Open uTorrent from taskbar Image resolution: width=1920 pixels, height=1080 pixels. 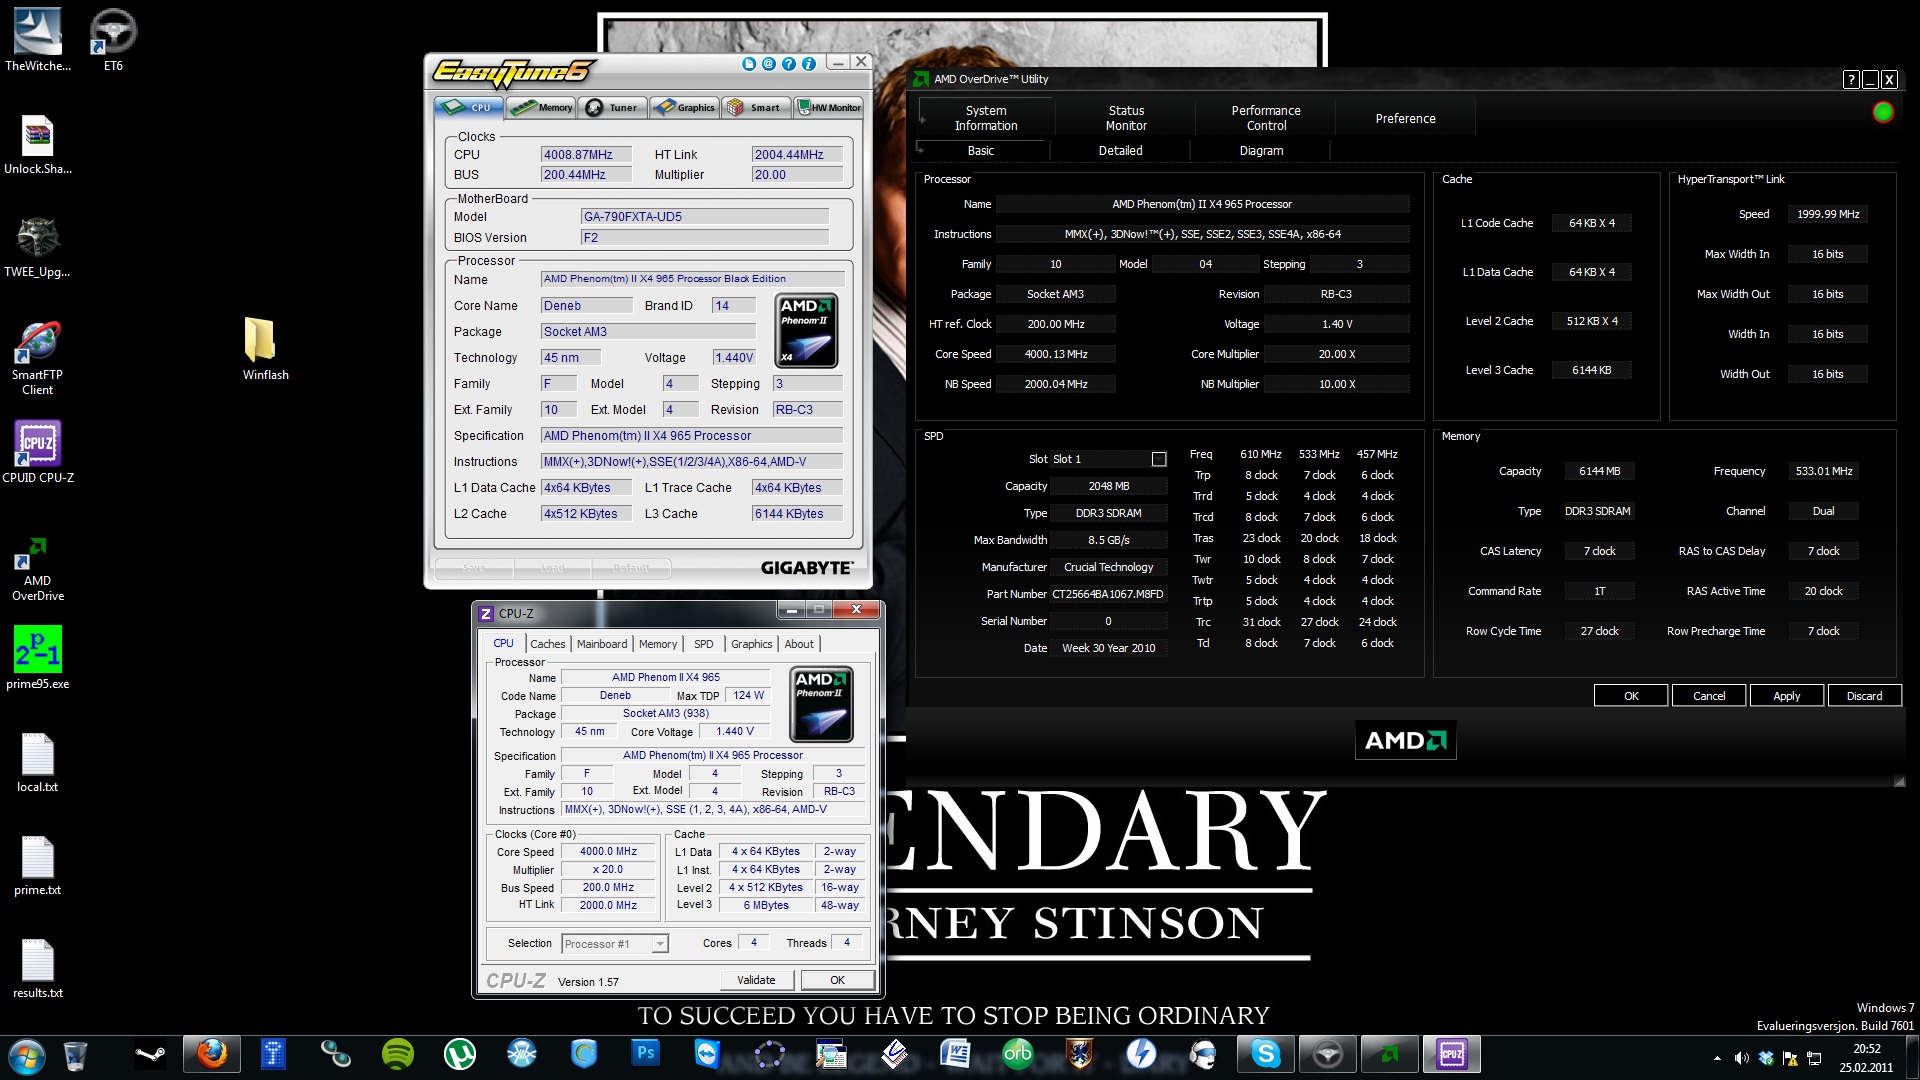[x=460, y=1054]
